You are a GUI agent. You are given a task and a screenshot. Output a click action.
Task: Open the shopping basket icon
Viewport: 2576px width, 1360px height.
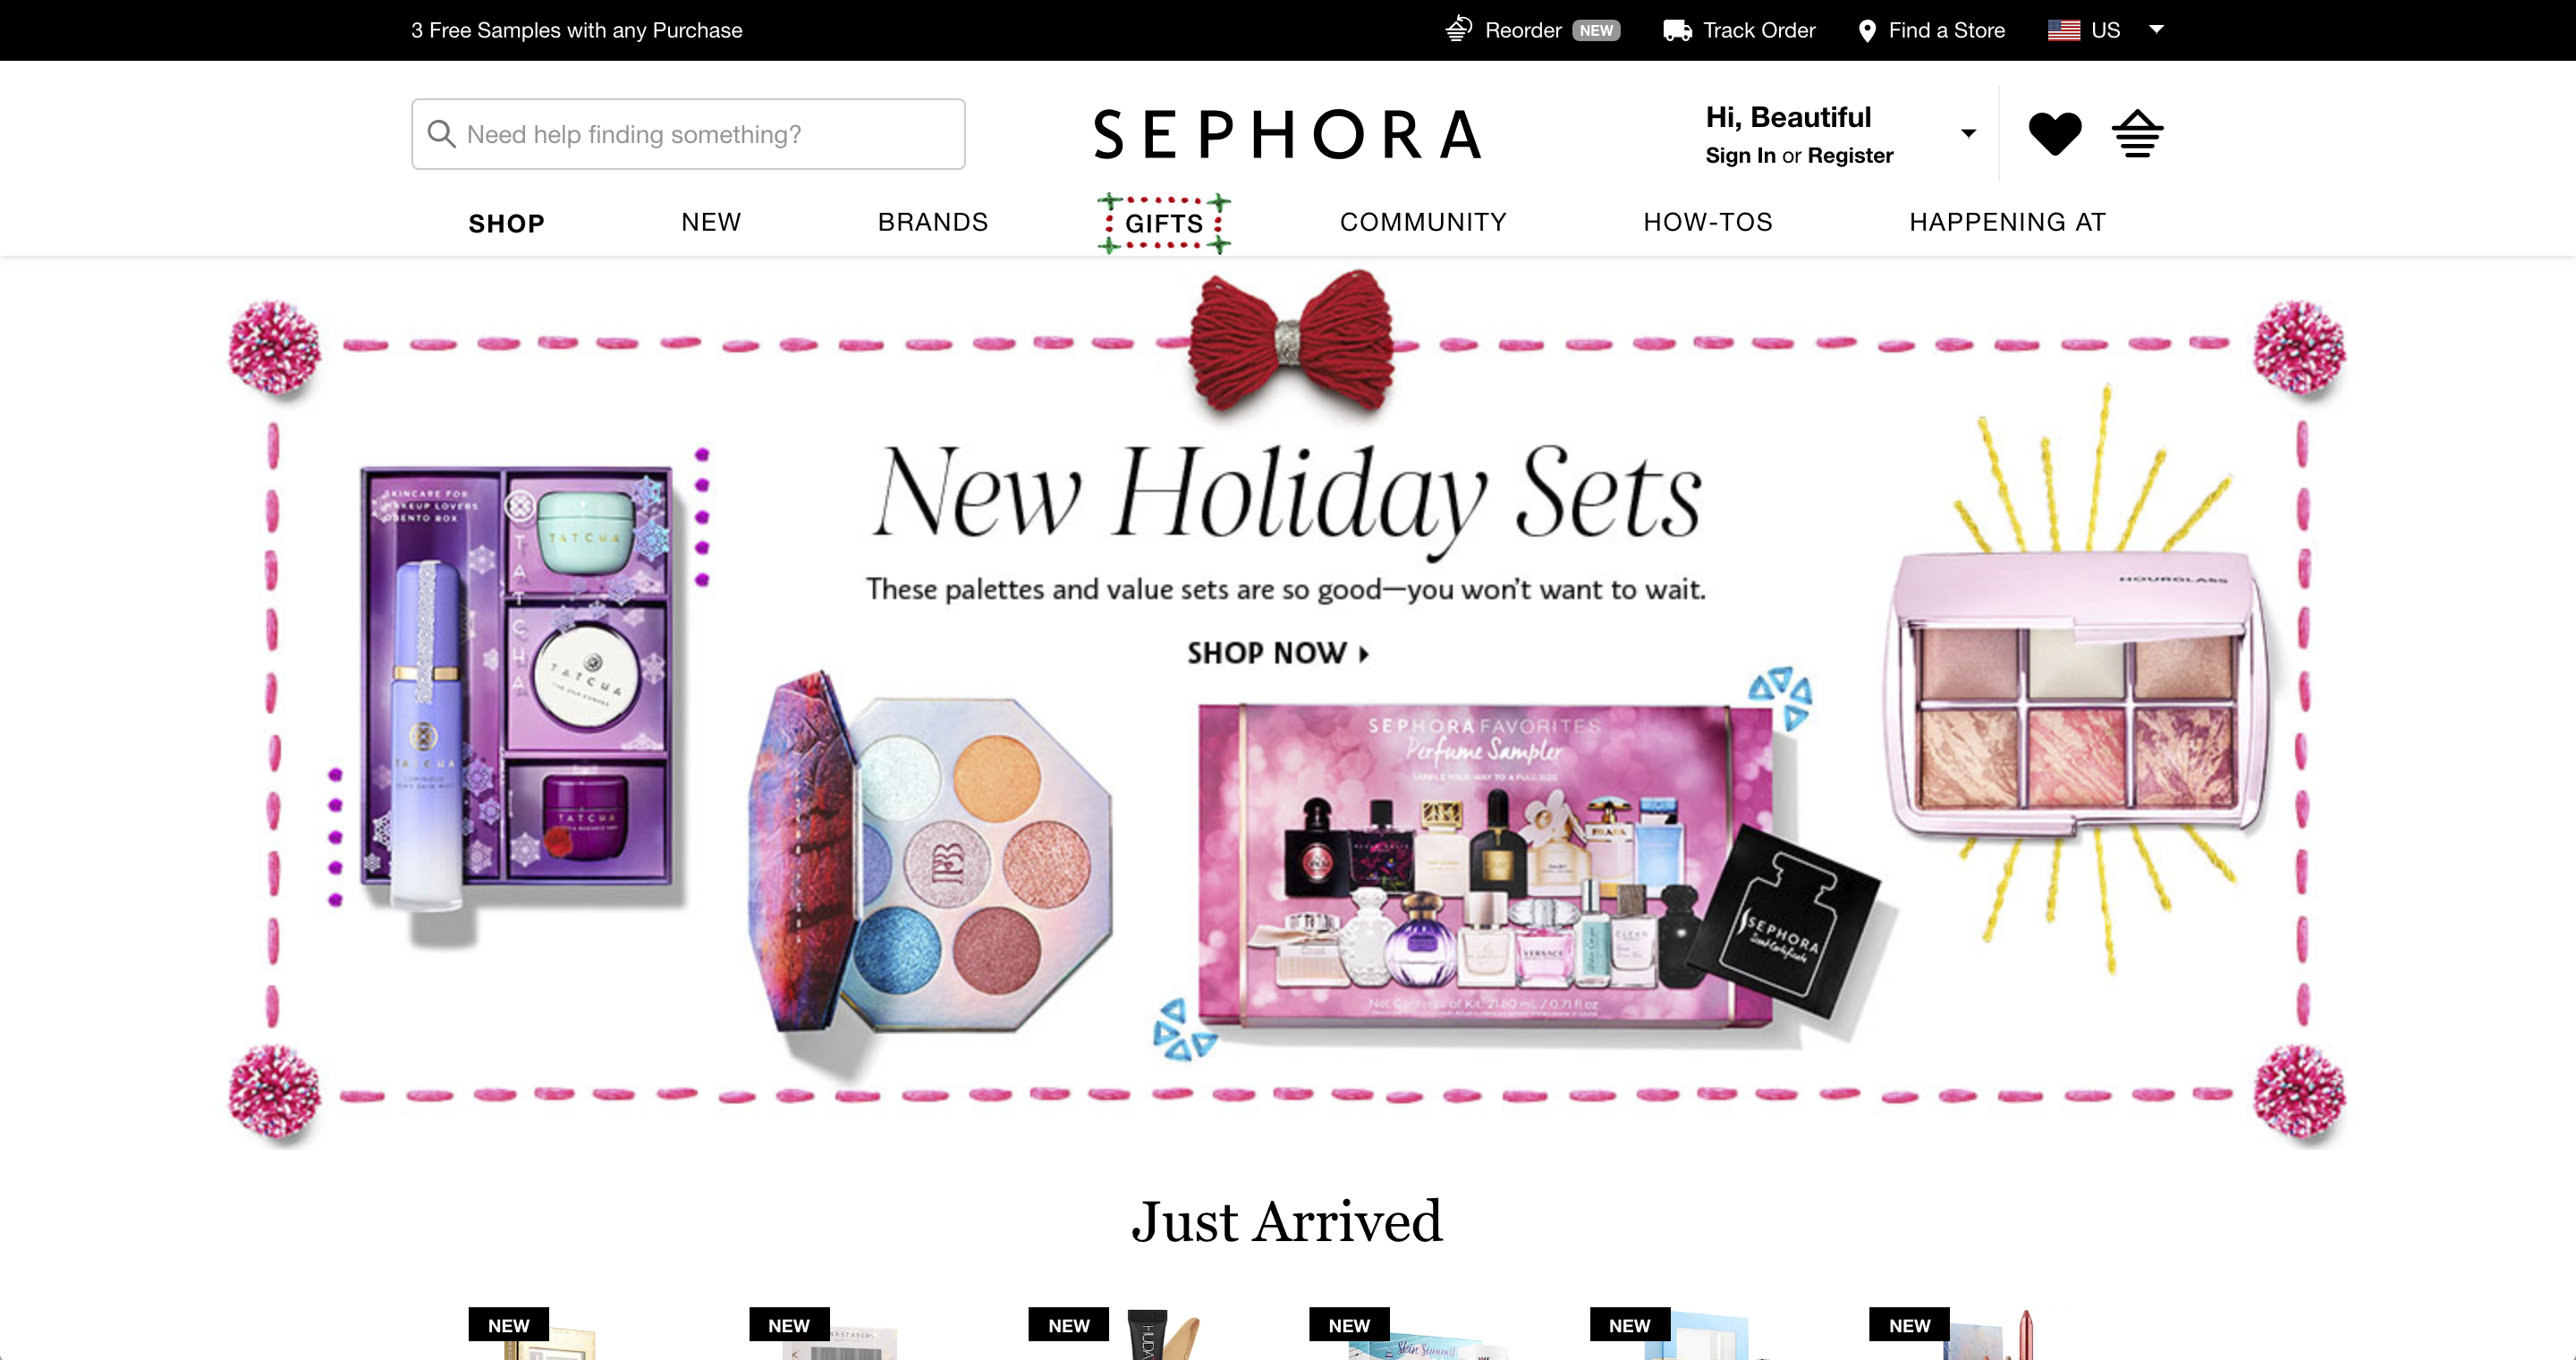coord(2137,133)
